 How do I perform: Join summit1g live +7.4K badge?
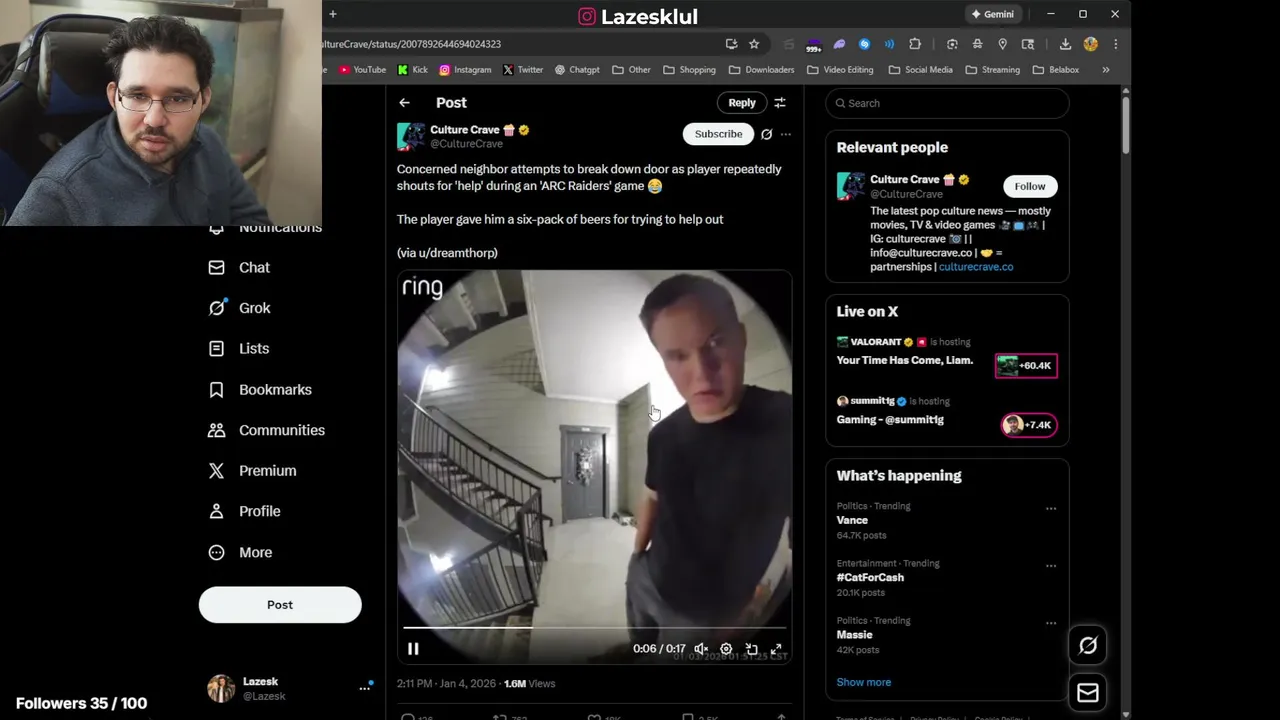pos(1028,425)
